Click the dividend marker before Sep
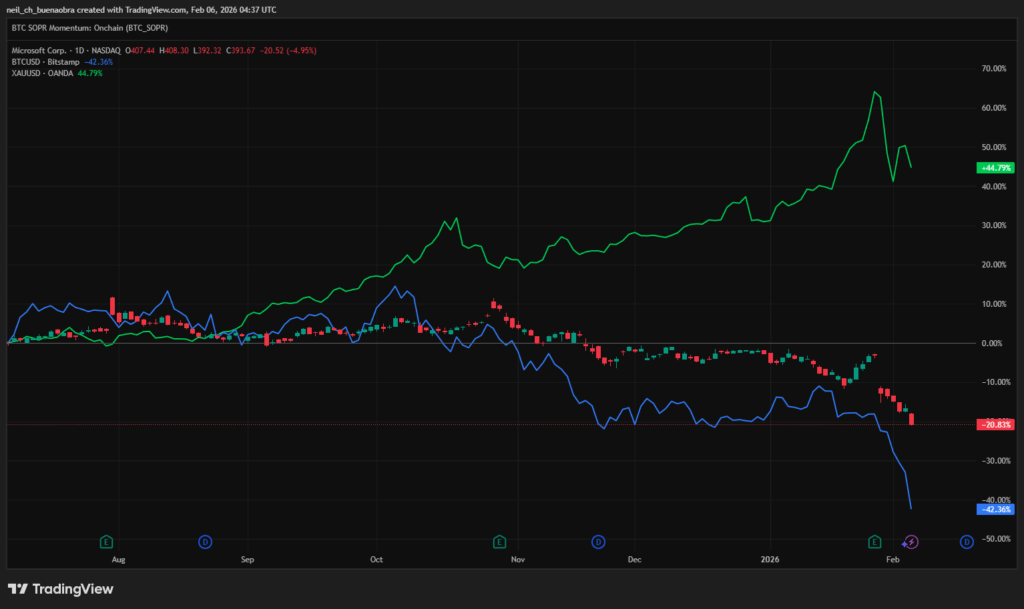 [x=204, y=541]
